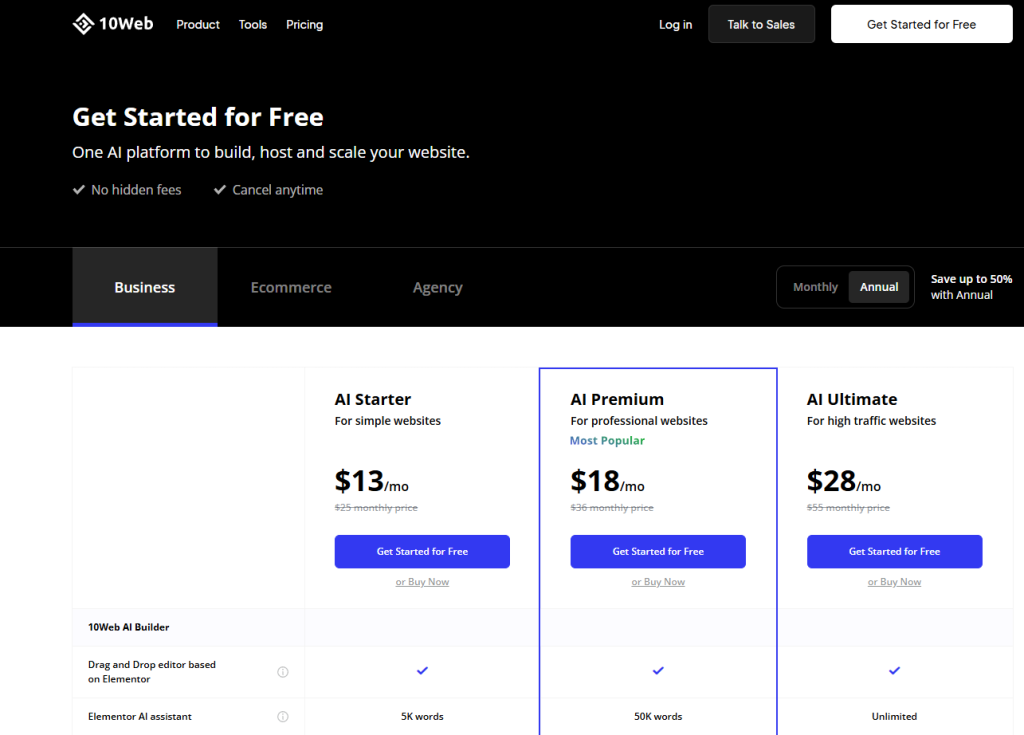Select the Ecommerce tab
Viewport: 1024px width, 735px height.
pos(291,287)
